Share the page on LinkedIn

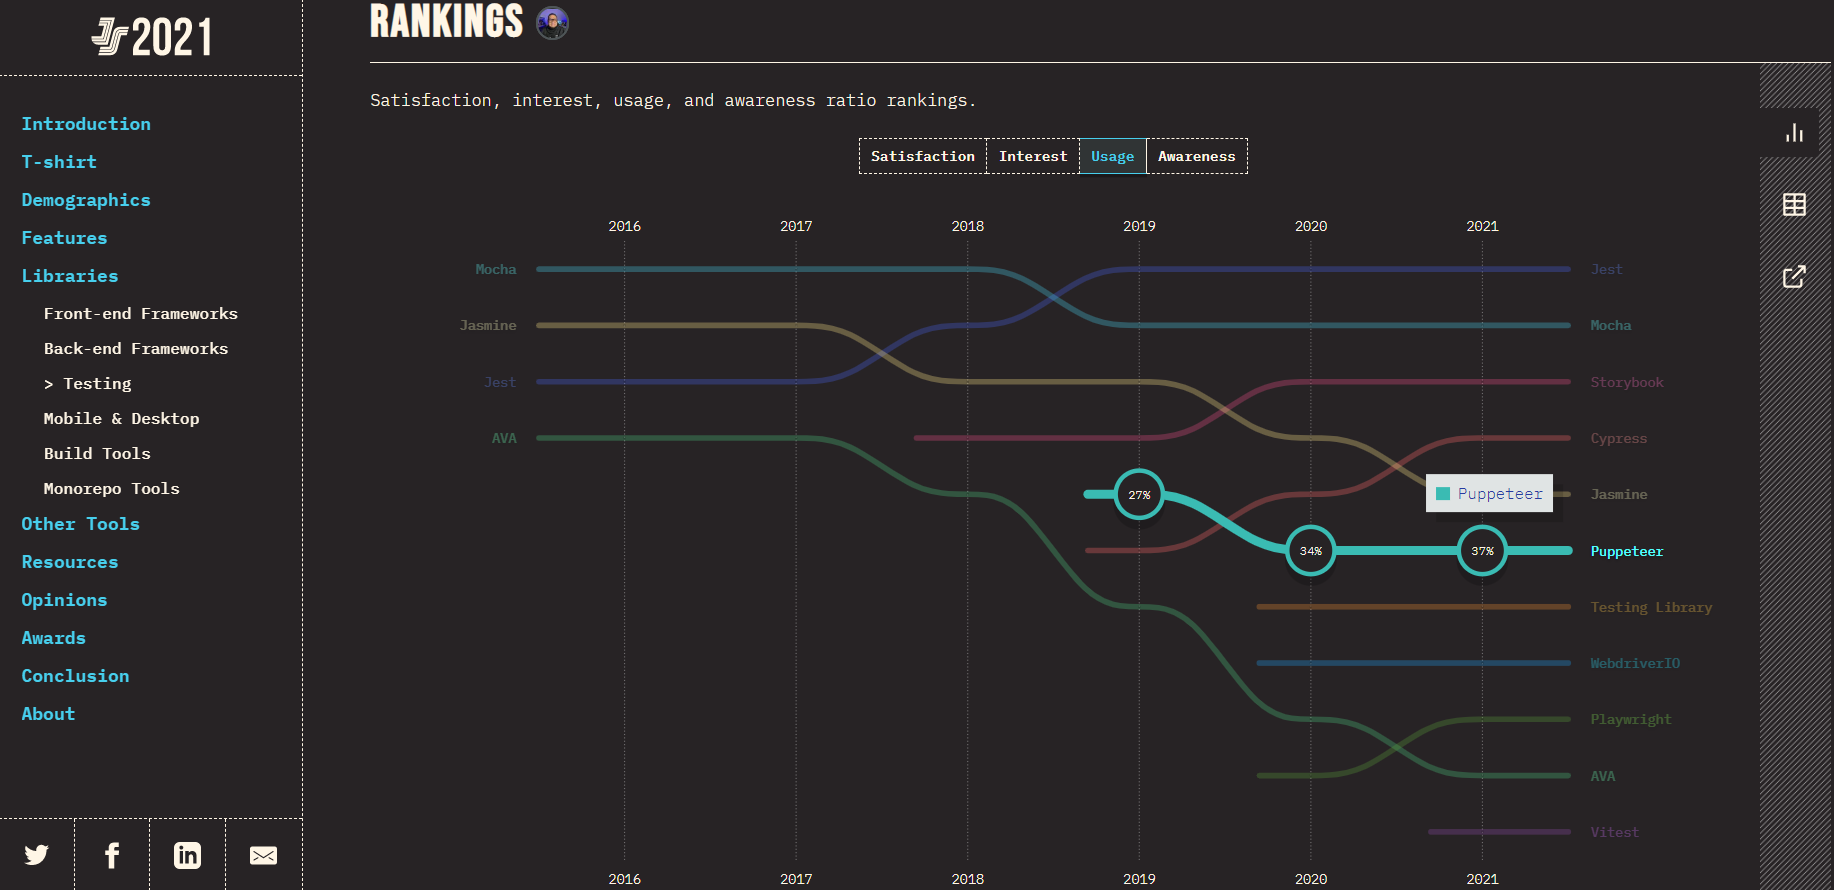187,855
